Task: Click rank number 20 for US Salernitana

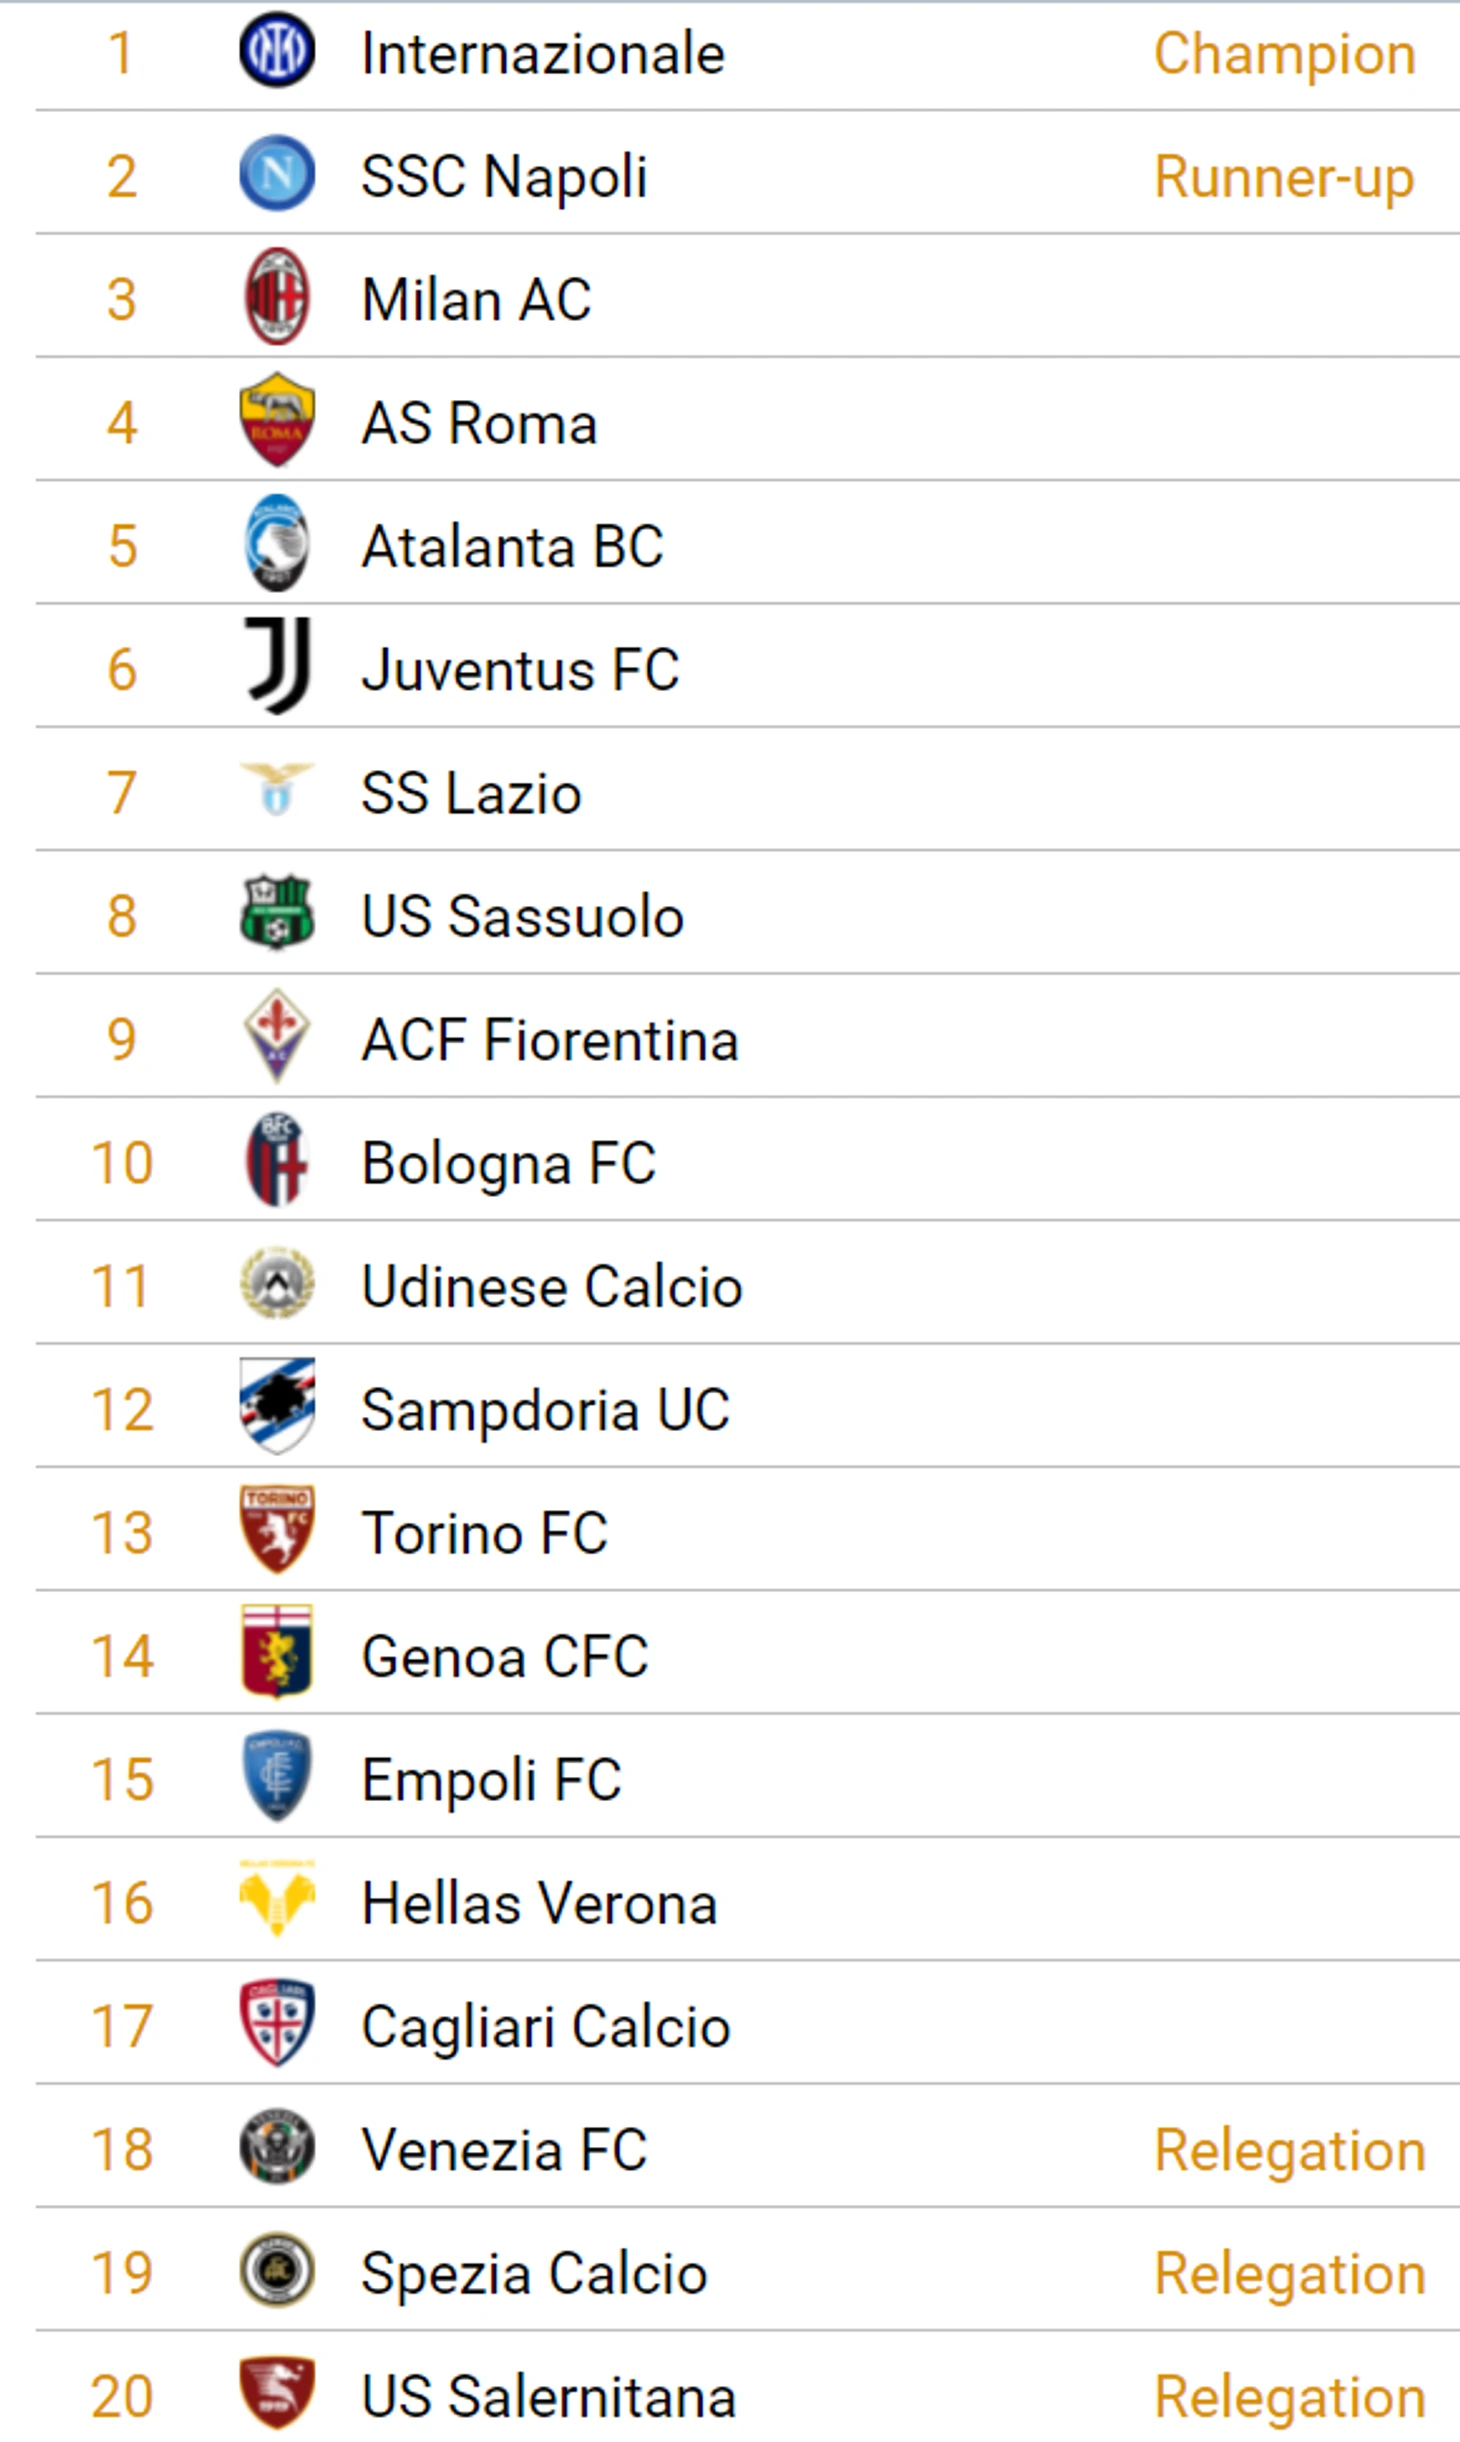Action: click(x=122, y=2397)
